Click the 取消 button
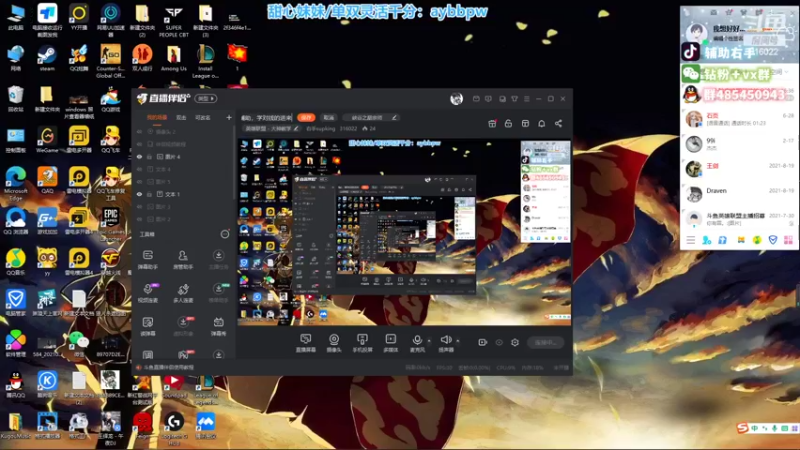Image resolution: width=800 pixels, height=450 pixels. 329,117
